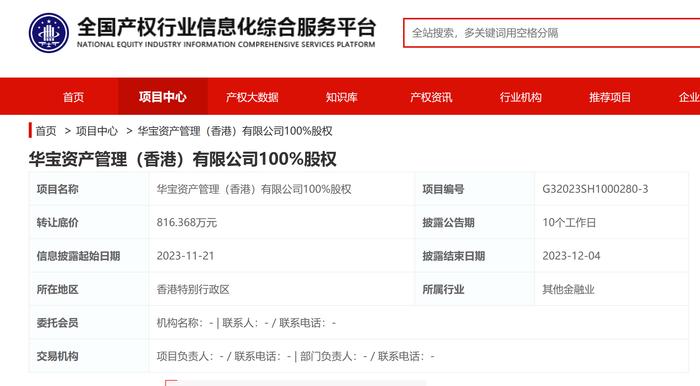Click the 首页 breadcrumb link
Image resolution: width=700 pixels, height=386 pixels.
(46, 131)
